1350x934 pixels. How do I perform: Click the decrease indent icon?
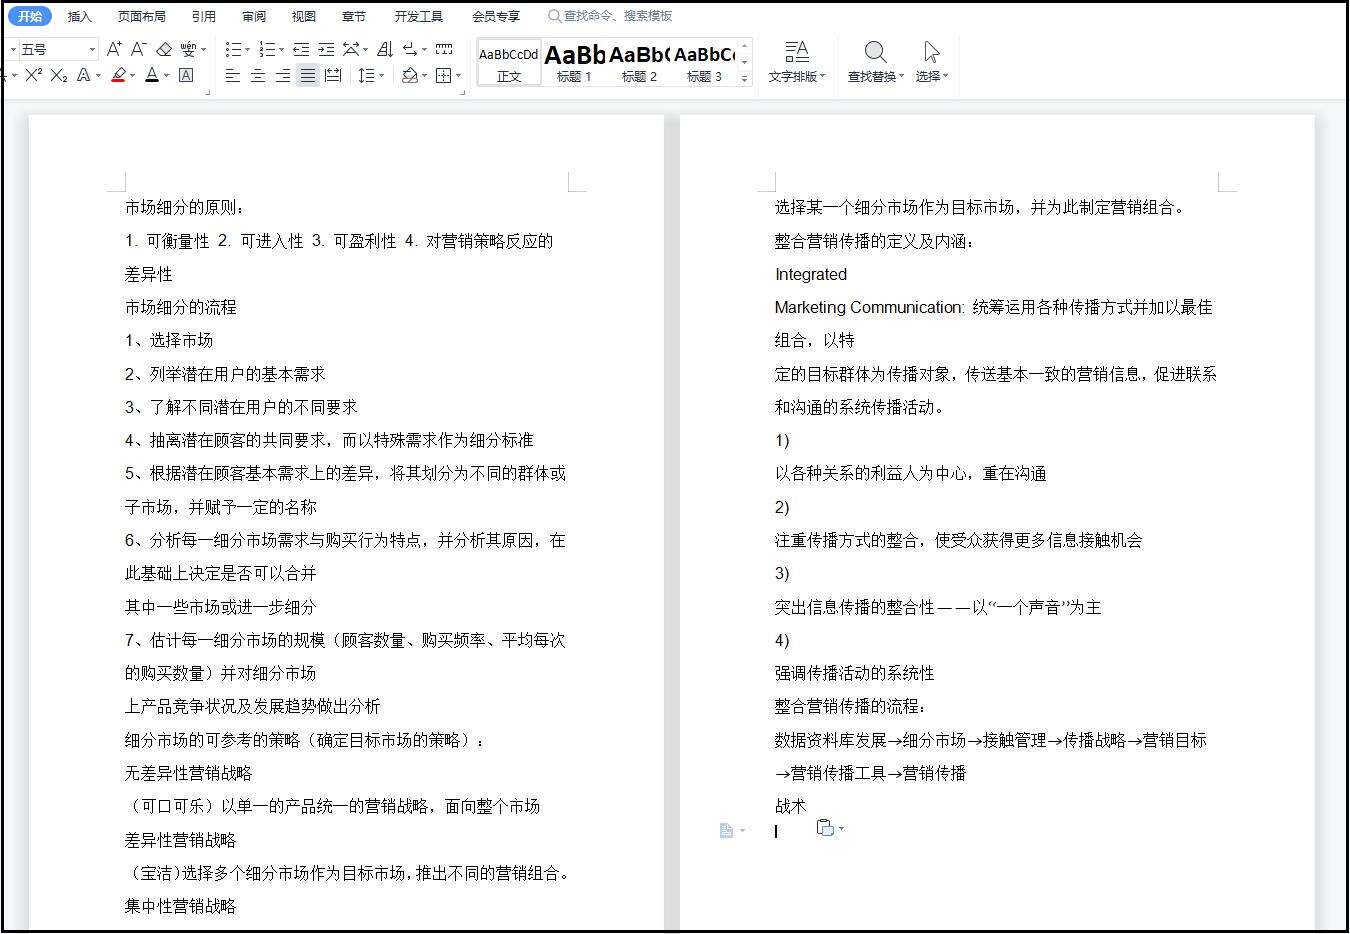click(301, 49)
